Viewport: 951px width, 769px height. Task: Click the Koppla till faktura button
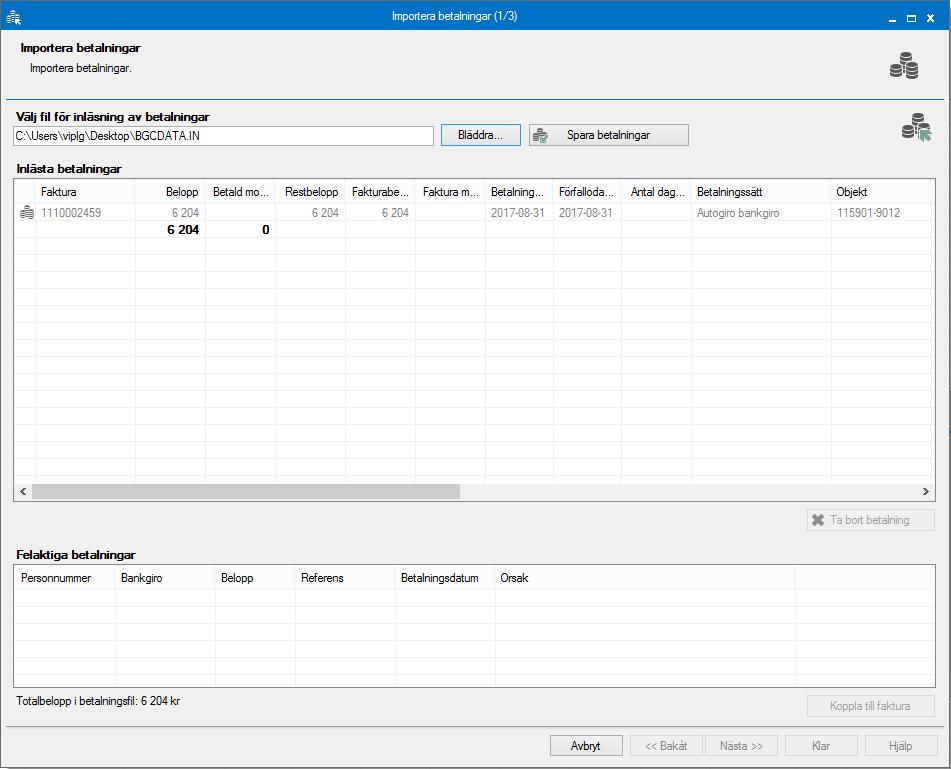(870, 706)
